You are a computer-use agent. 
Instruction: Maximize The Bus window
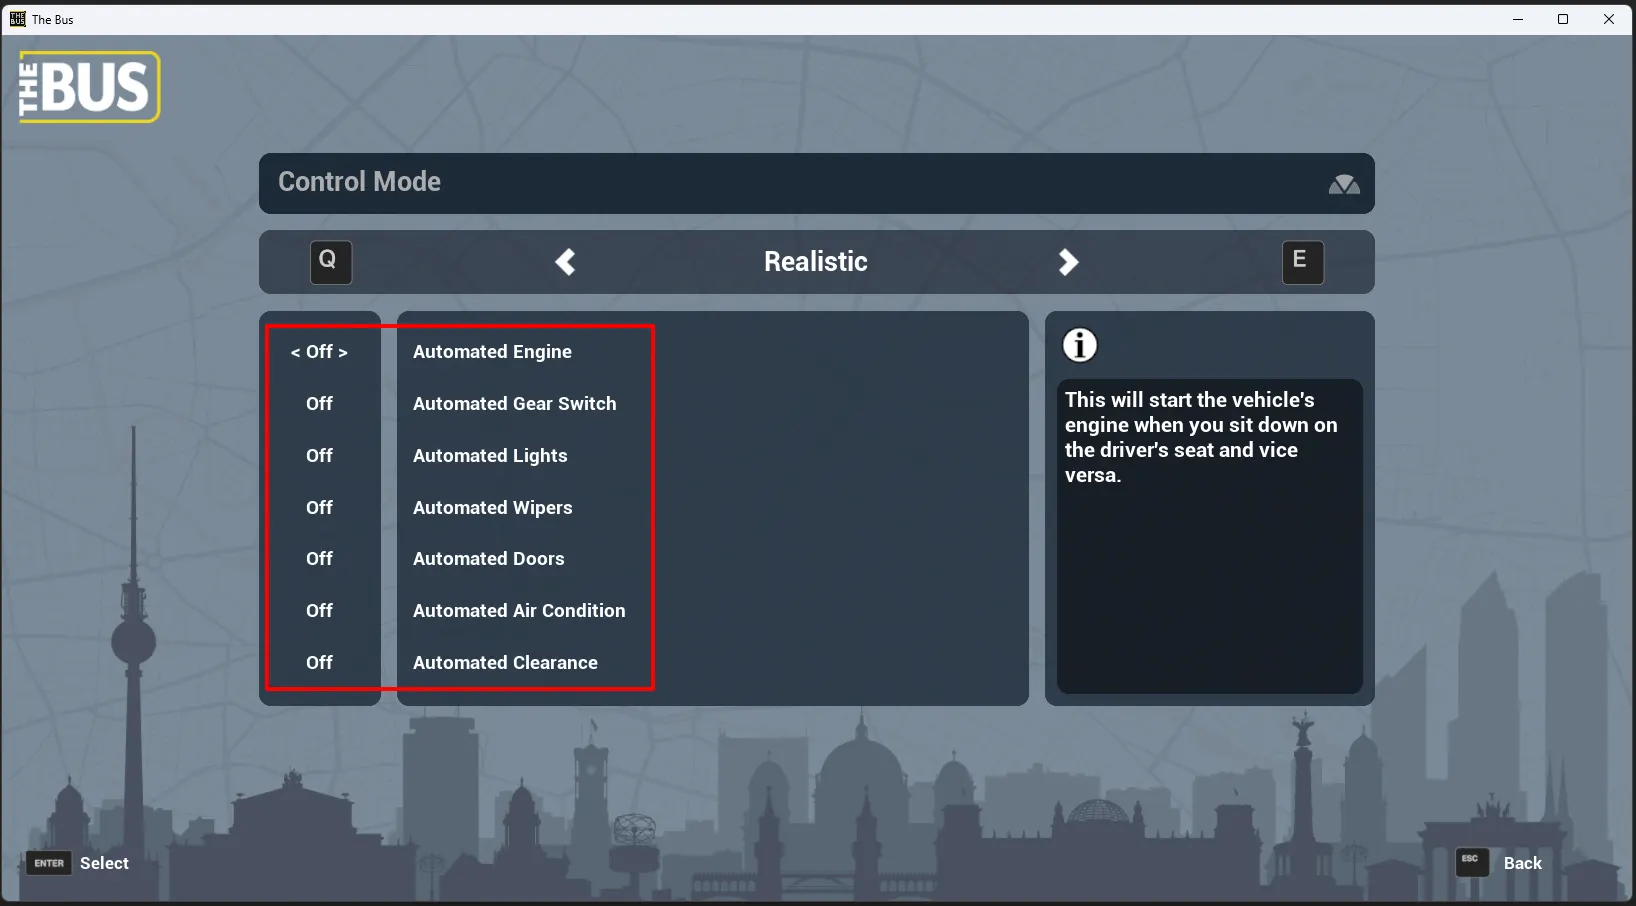pyautogui.click(x=1563, y=19)
